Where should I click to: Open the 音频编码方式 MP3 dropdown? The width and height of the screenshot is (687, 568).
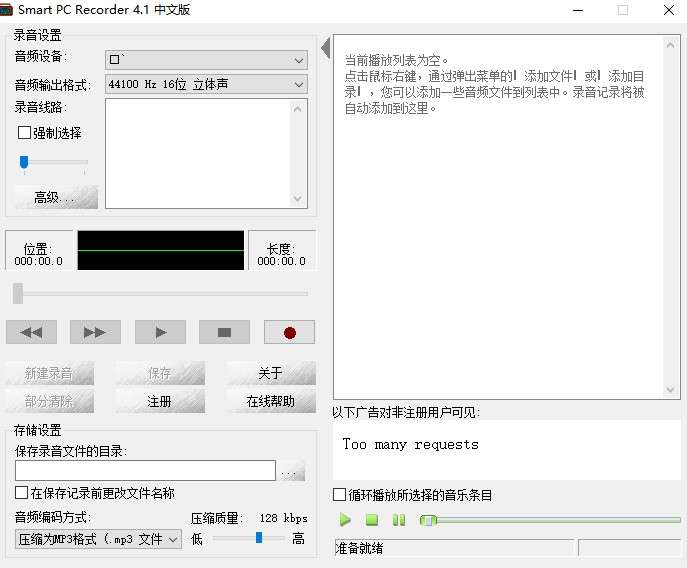pyautogui.click(x=99, y=539)
